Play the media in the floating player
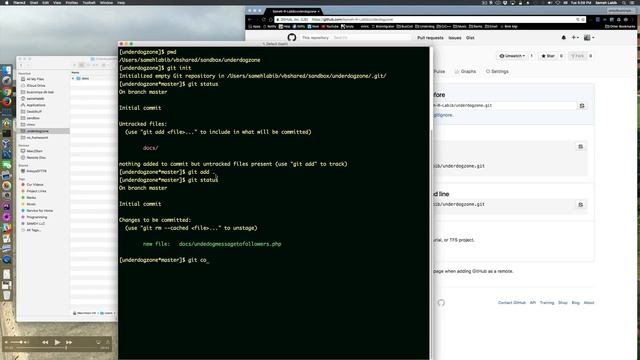 (x=57, y=342)
